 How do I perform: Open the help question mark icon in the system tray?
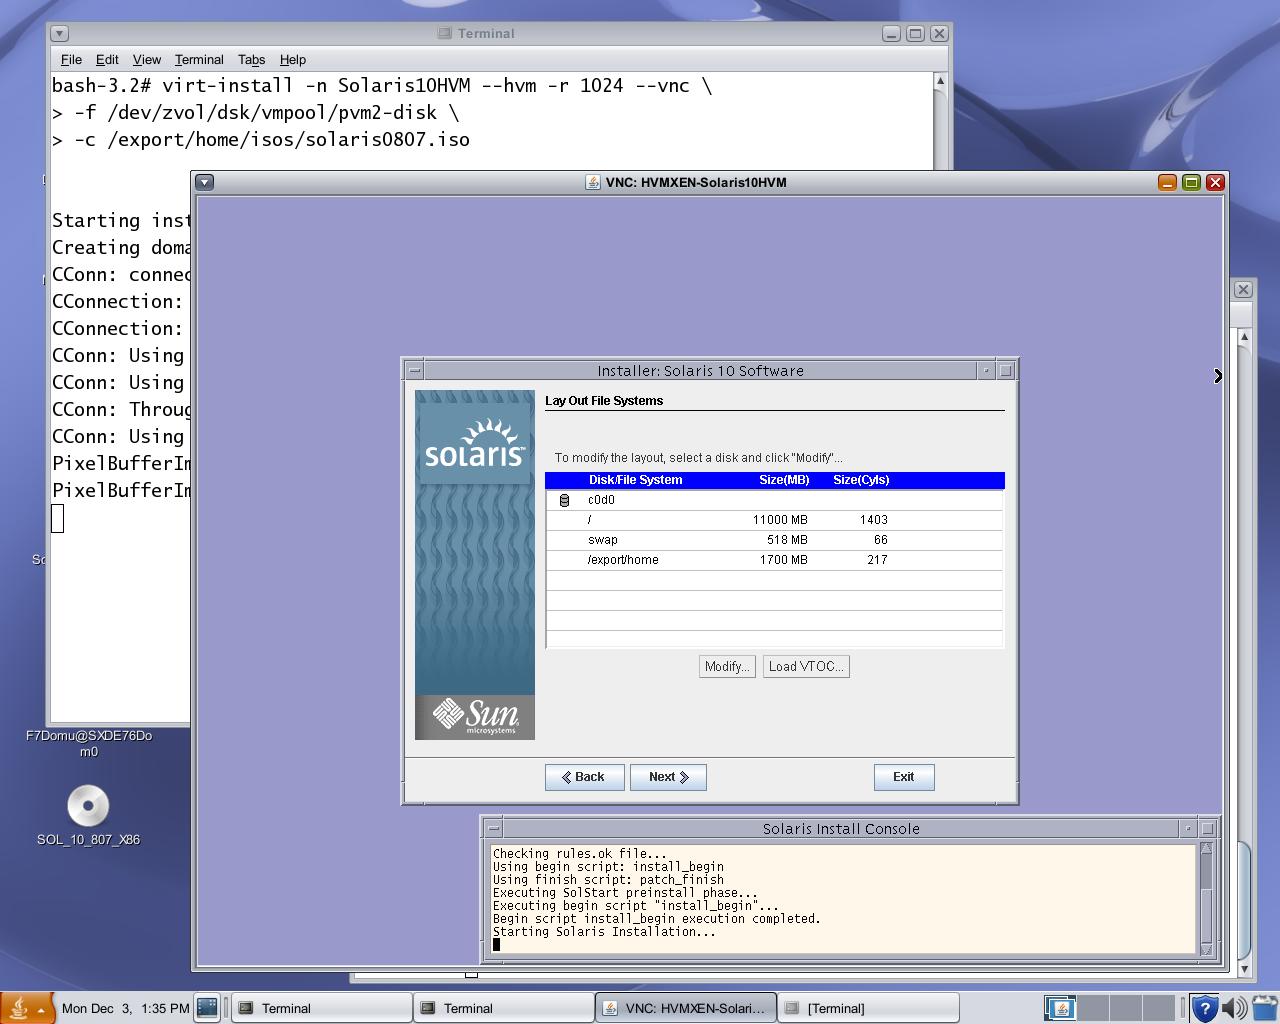click(x=1205, y=1008)
